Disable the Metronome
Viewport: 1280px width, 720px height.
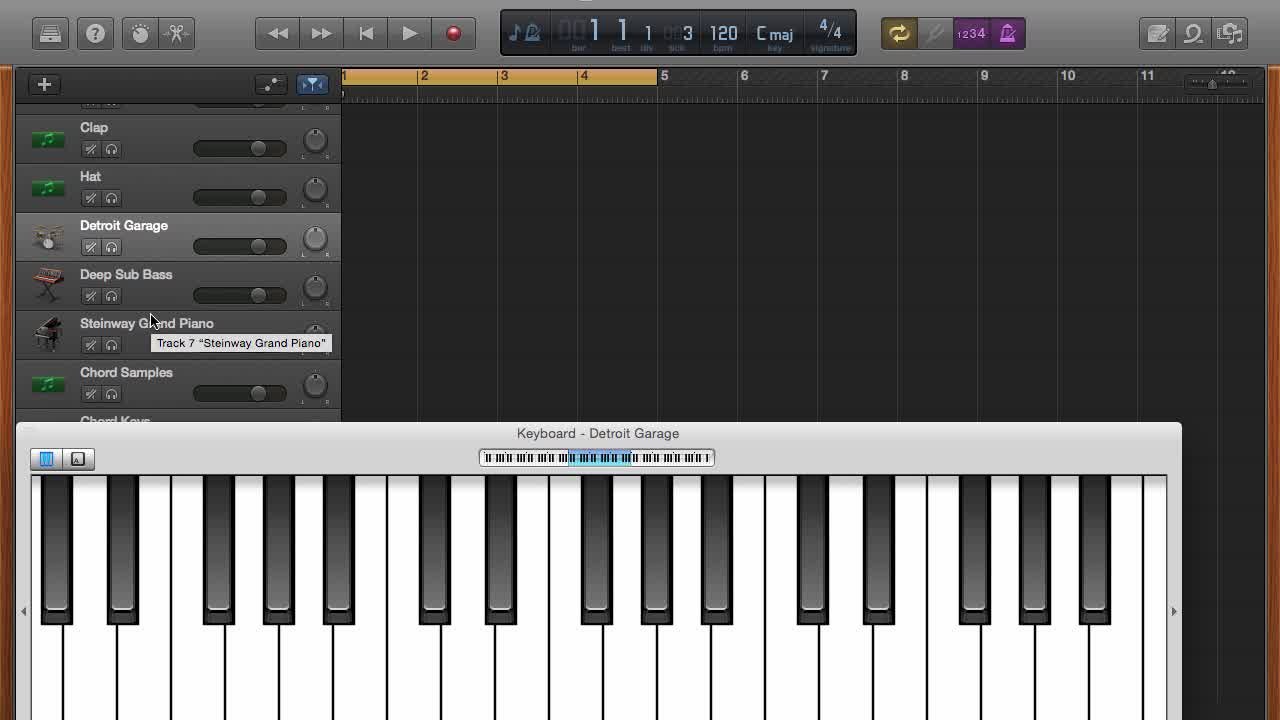click(x=1008, y=33)
